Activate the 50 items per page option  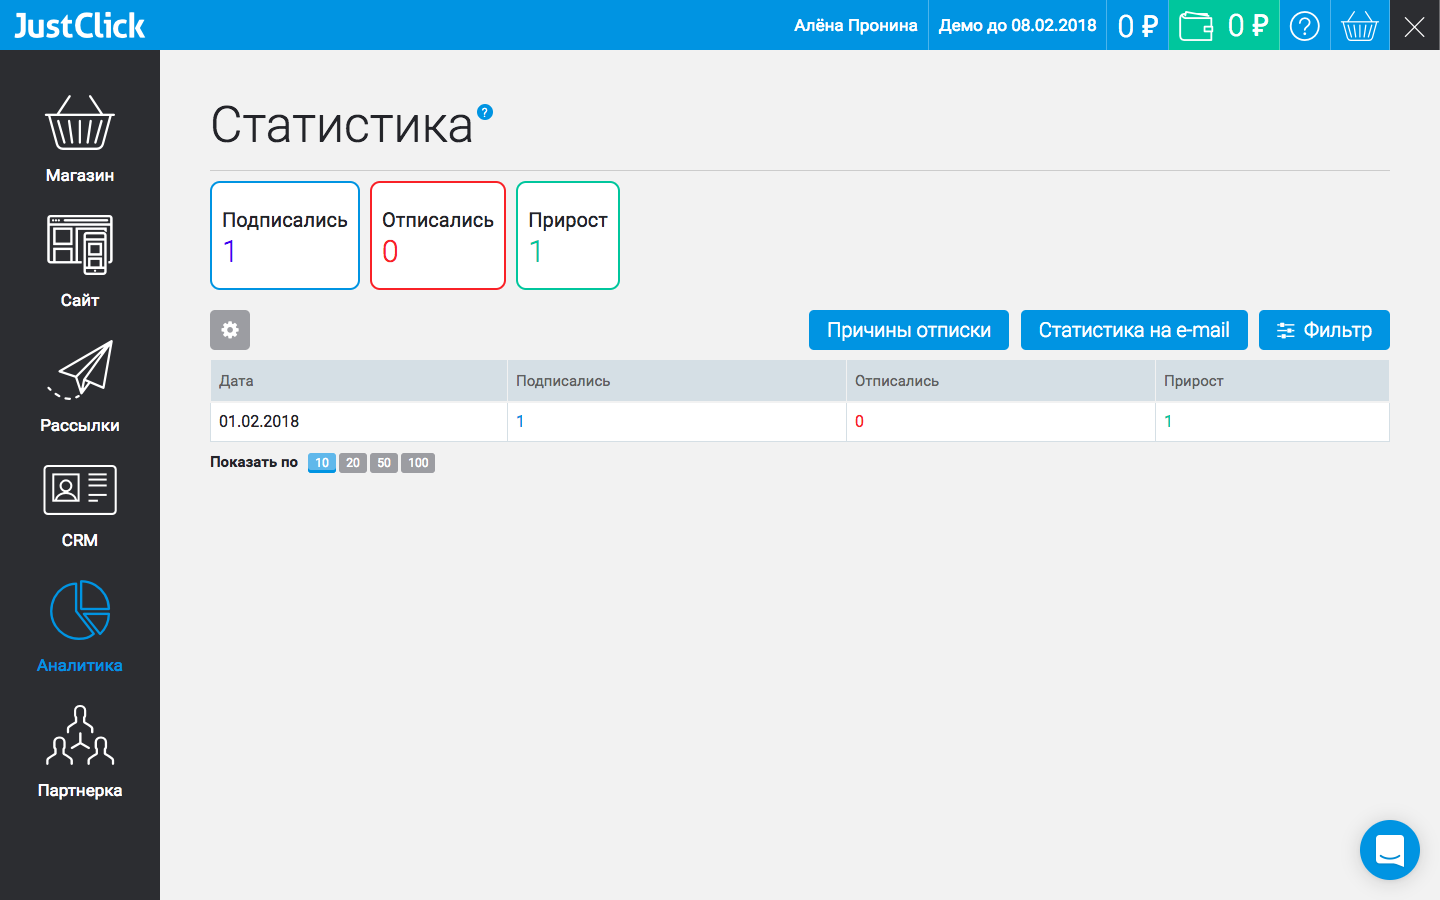pyautogui.click(x=383, y=462)
